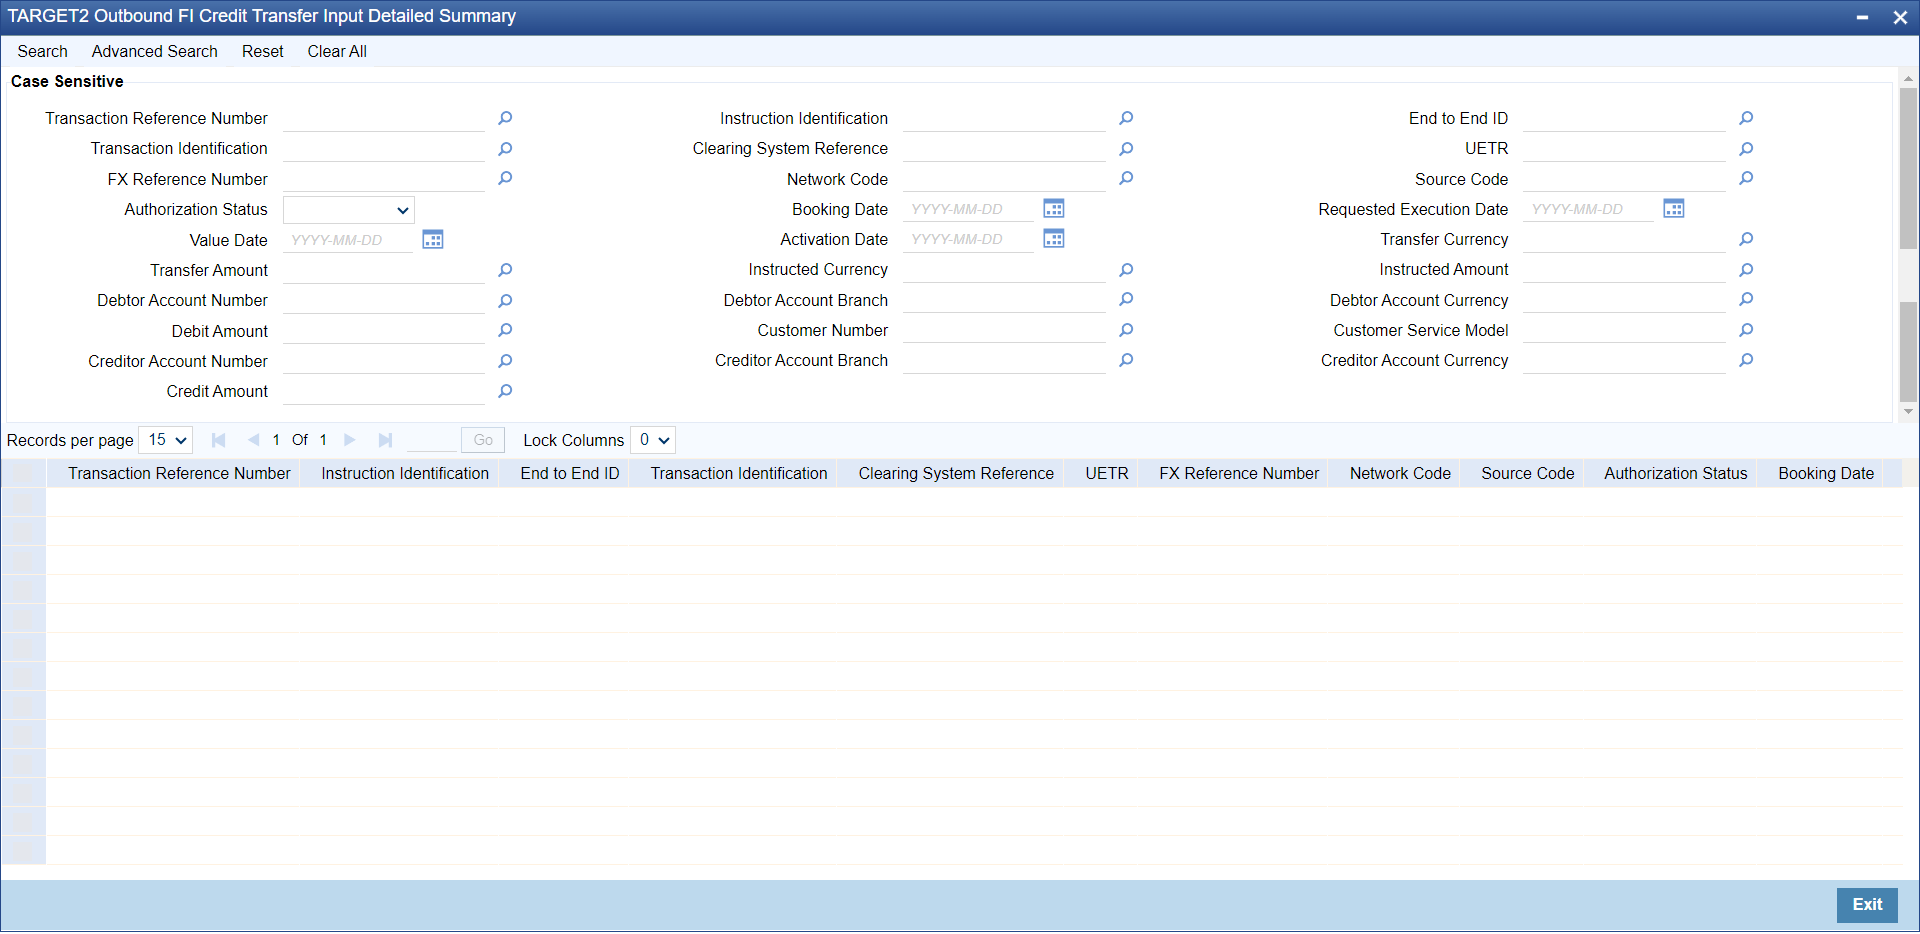The height and width of the screenshot is (934, 1920).
Task: Open lookup for Transfer Currency
Action: point(1746,239)
